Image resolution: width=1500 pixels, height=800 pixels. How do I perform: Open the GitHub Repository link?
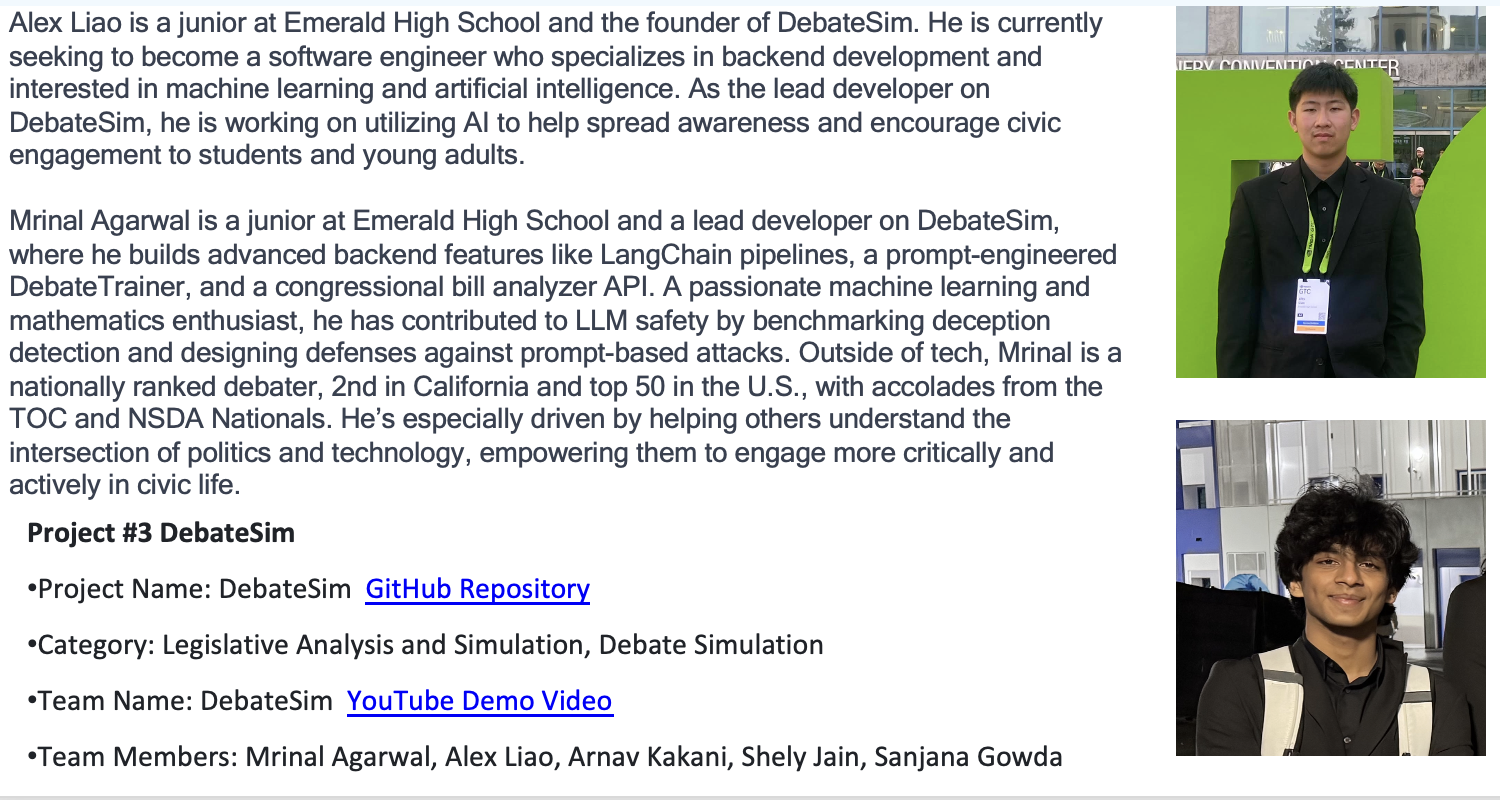pos(477,589)
